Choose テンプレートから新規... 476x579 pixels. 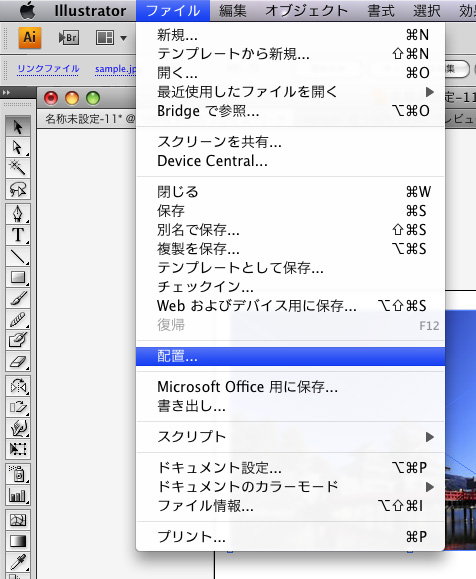(x=290, y=54)
